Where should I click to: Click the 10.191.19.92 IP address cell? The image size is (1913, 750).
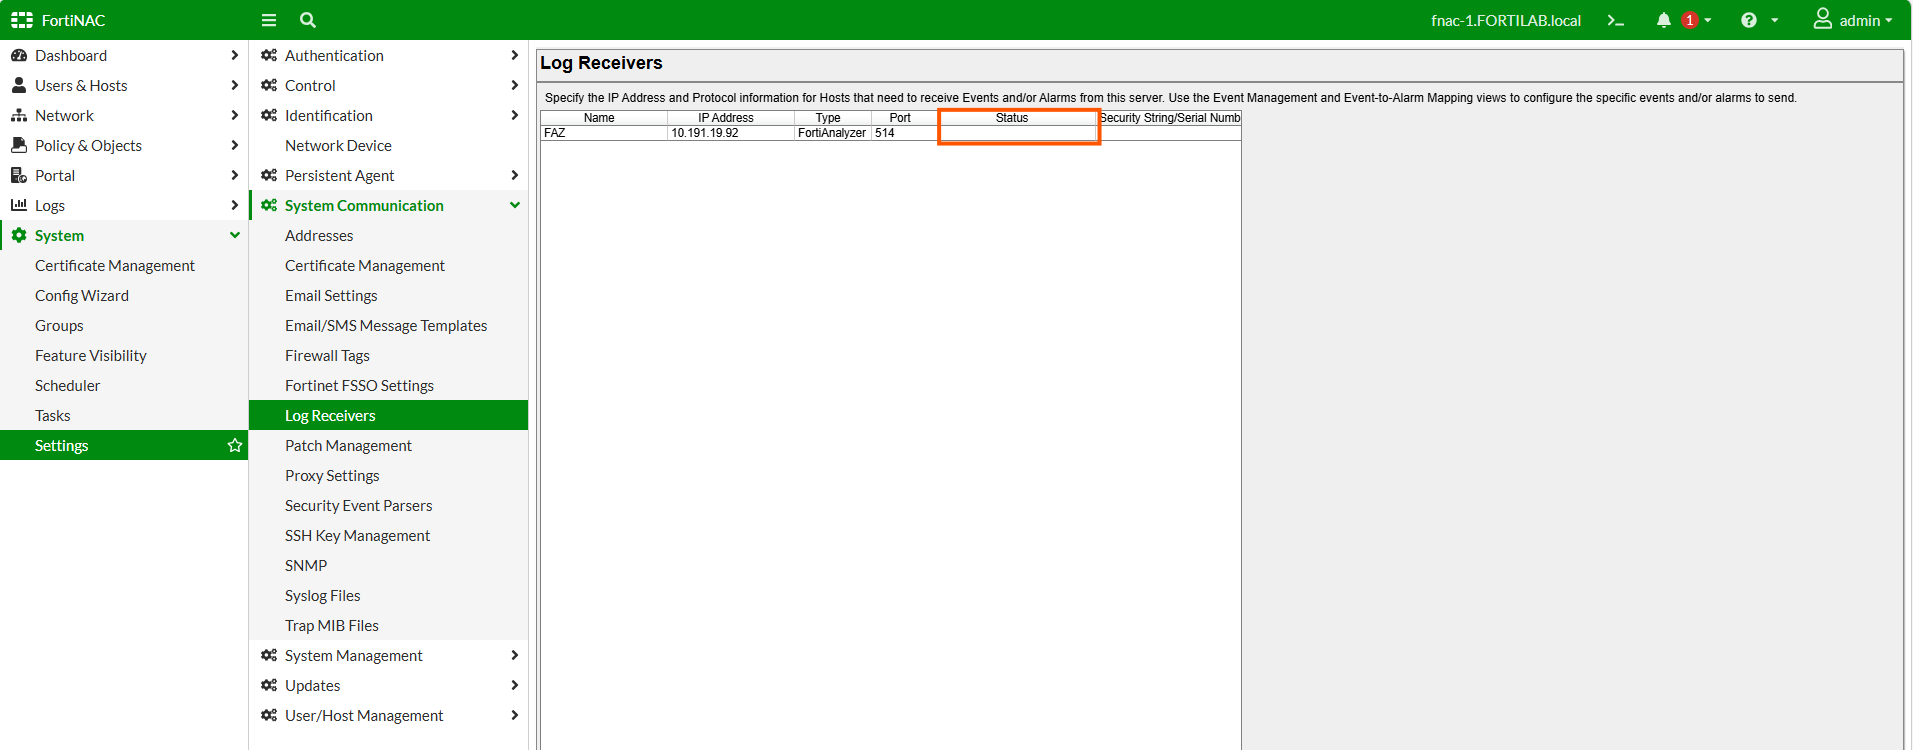pyautogui.click(x=731, y=133)
